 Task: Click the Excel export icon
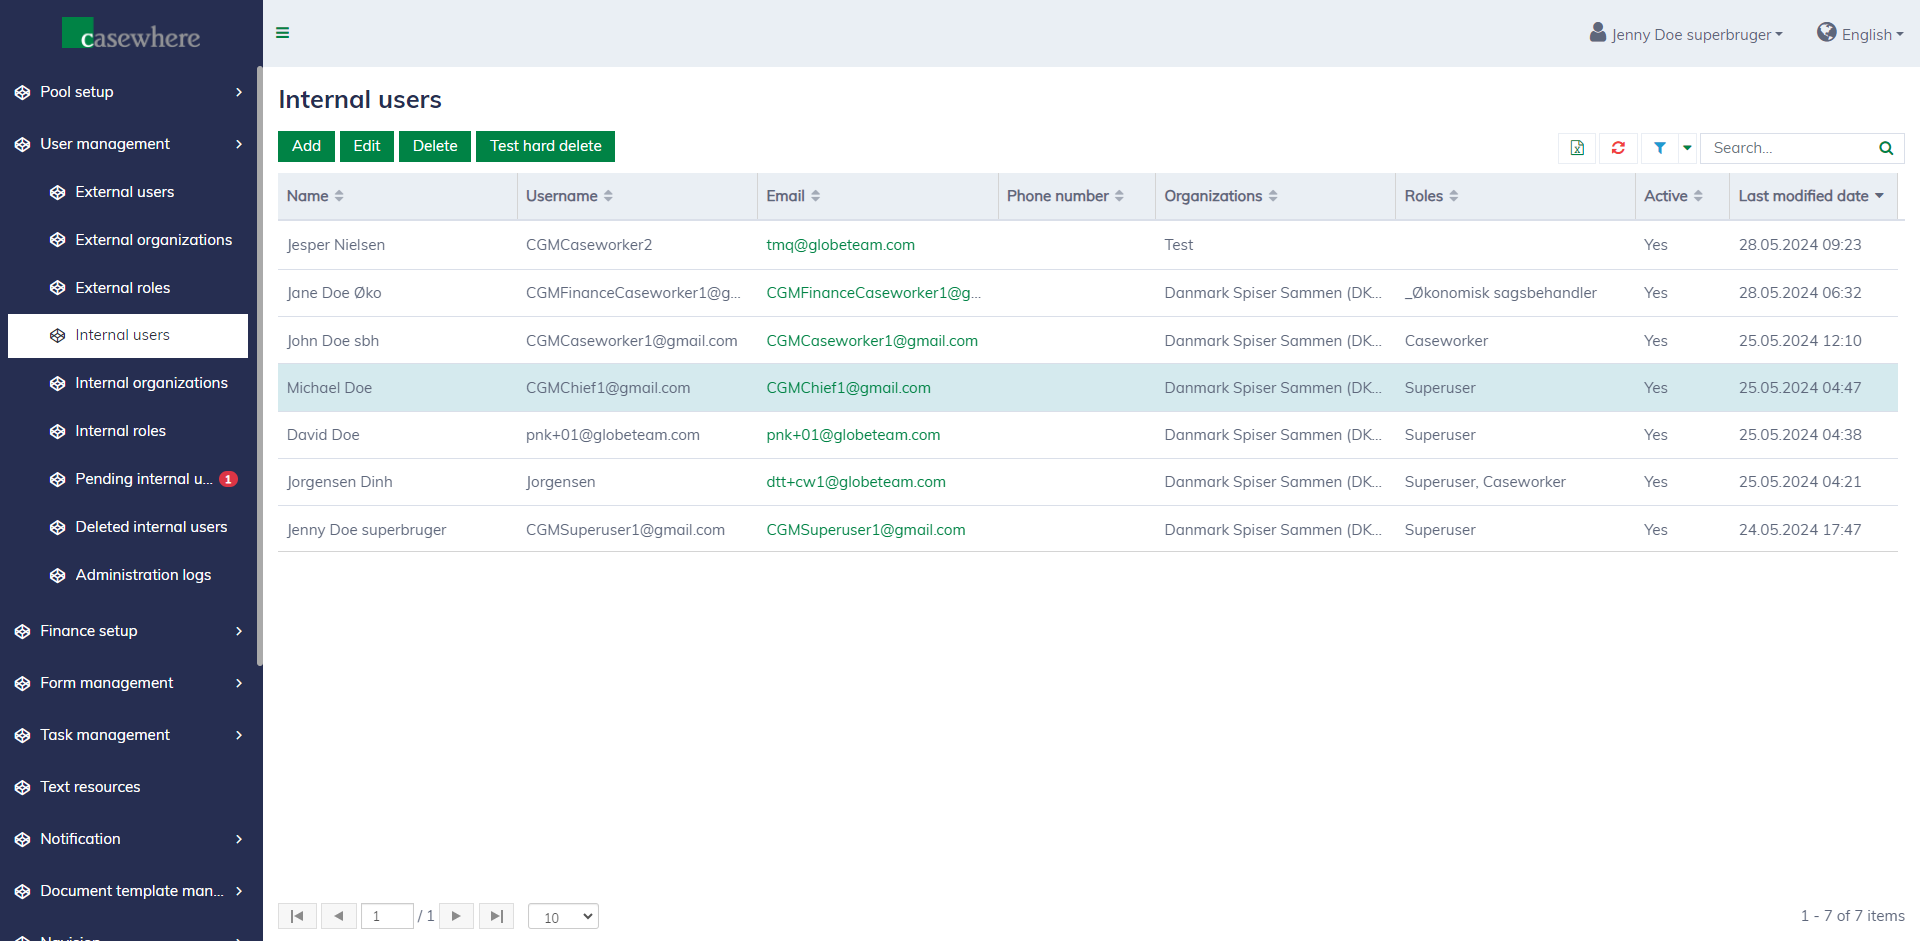click(x=1577, y=148)
